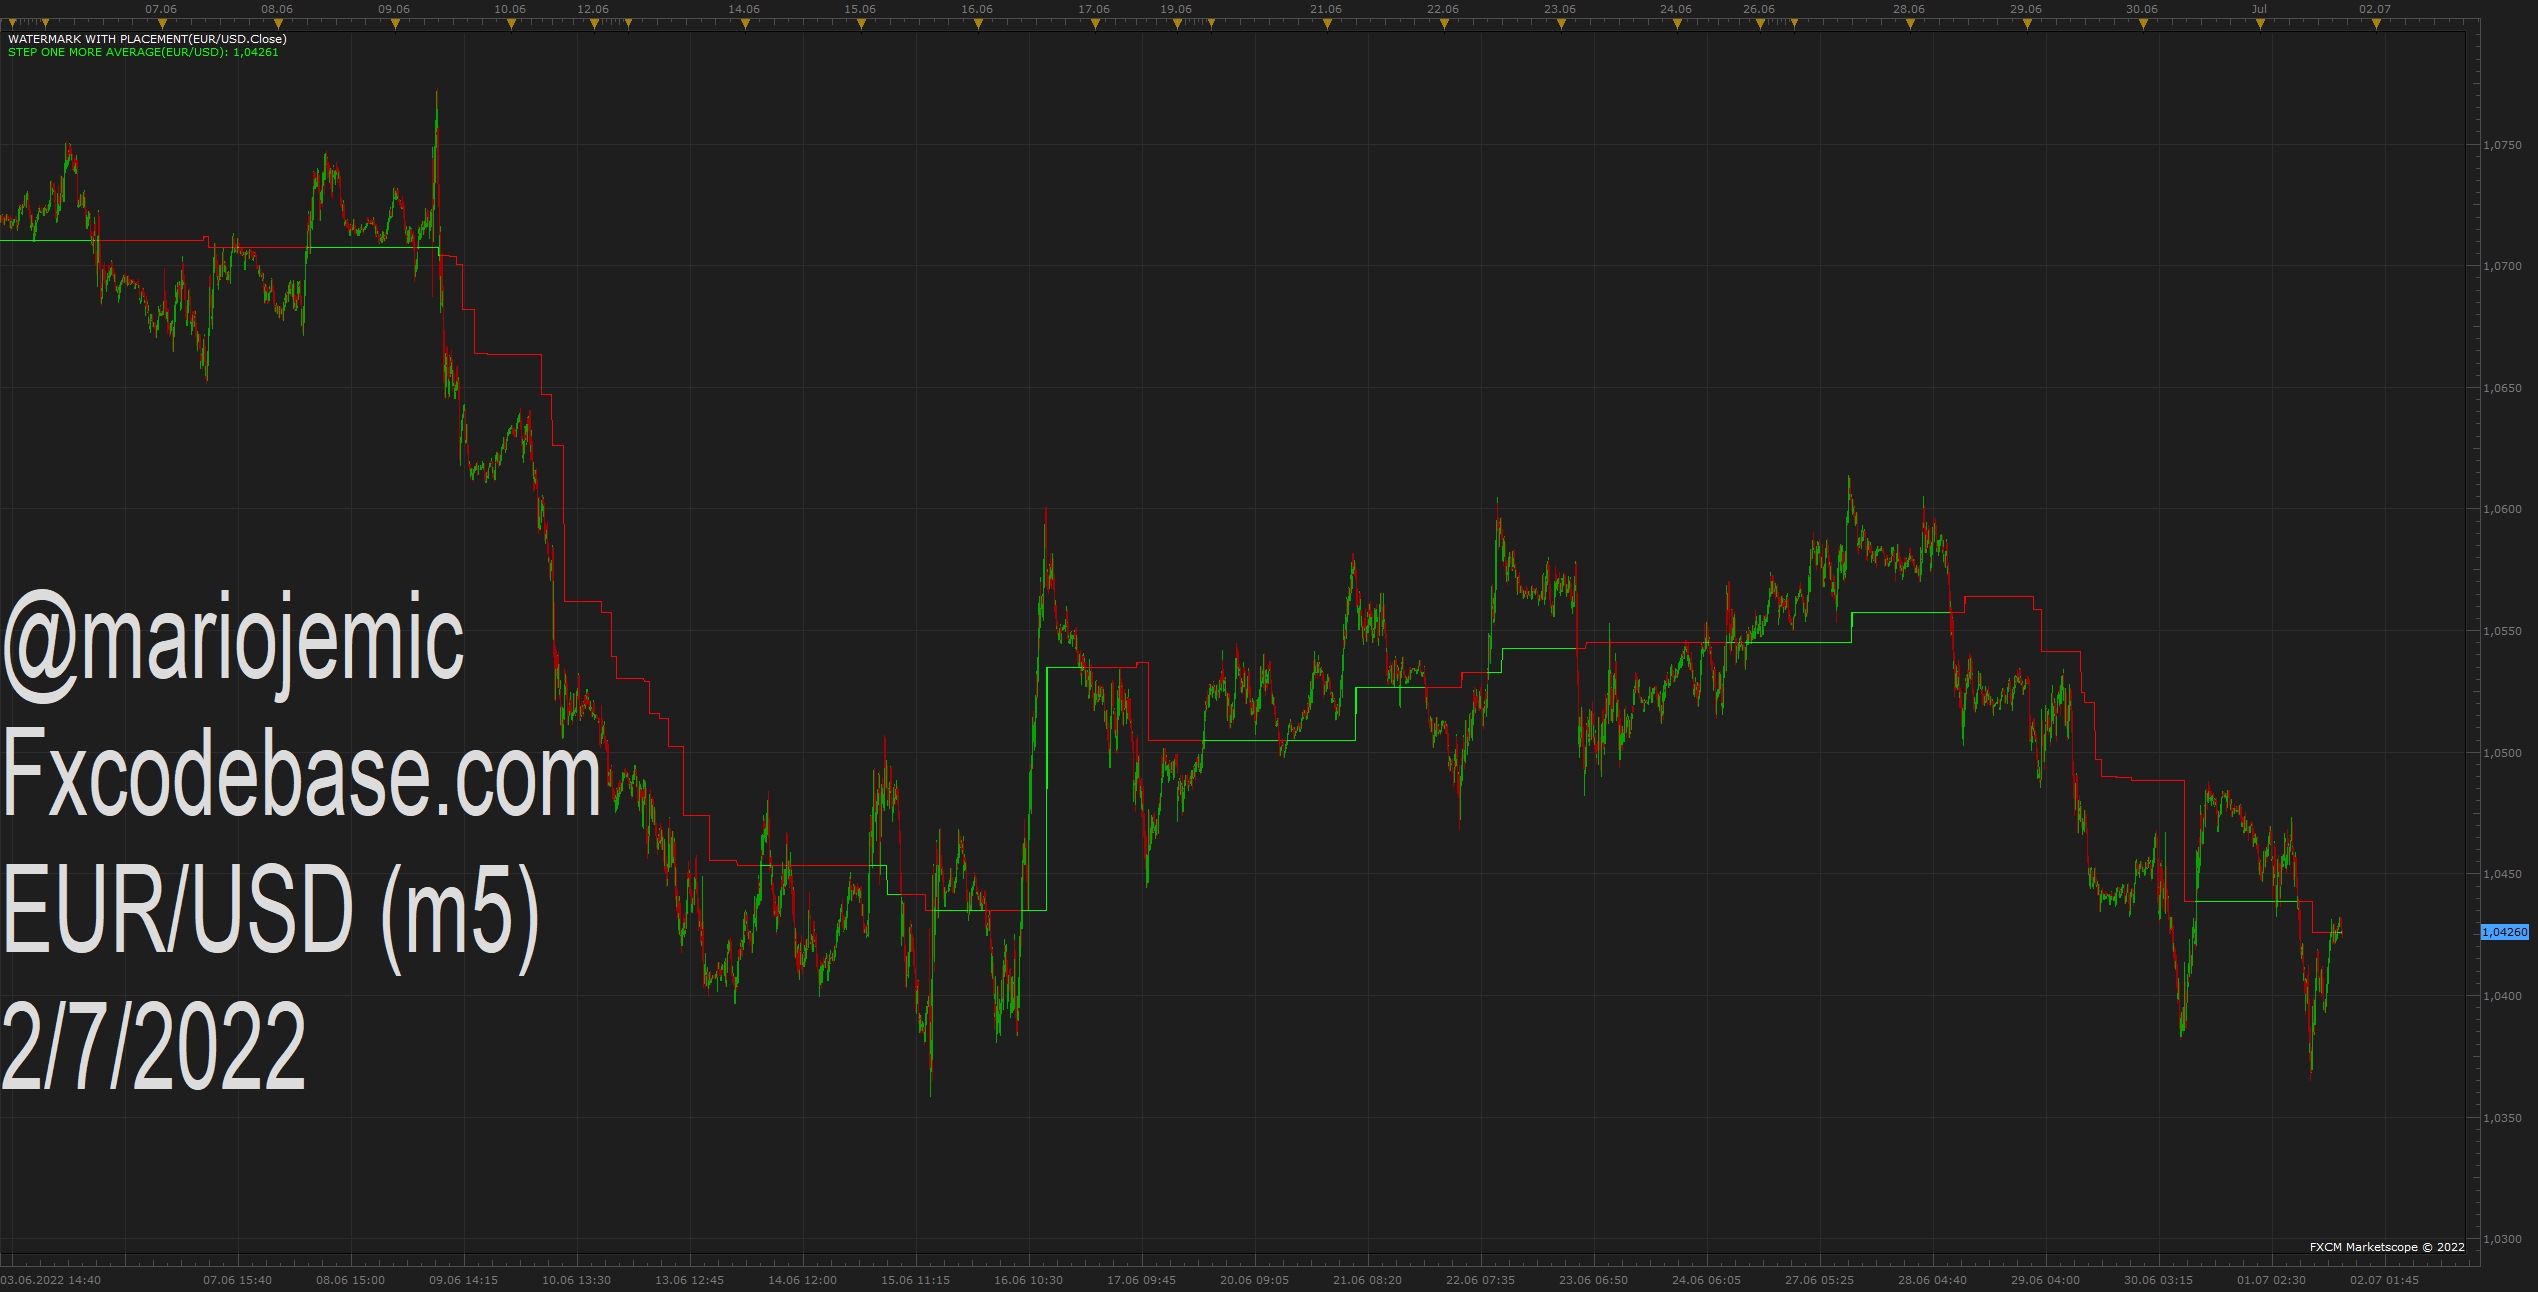
Task: Click the 29.06 04:00 time axis label
Action: (2046, 1280)
